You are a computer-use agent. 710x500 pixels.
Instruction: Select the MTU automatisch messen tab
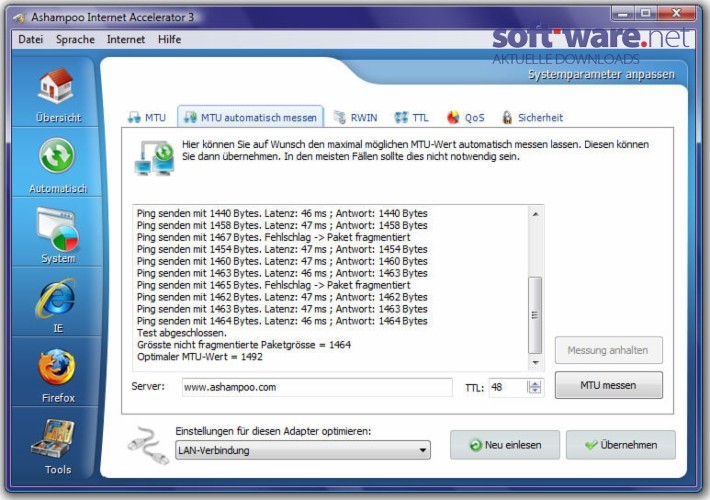click(250, 118)
